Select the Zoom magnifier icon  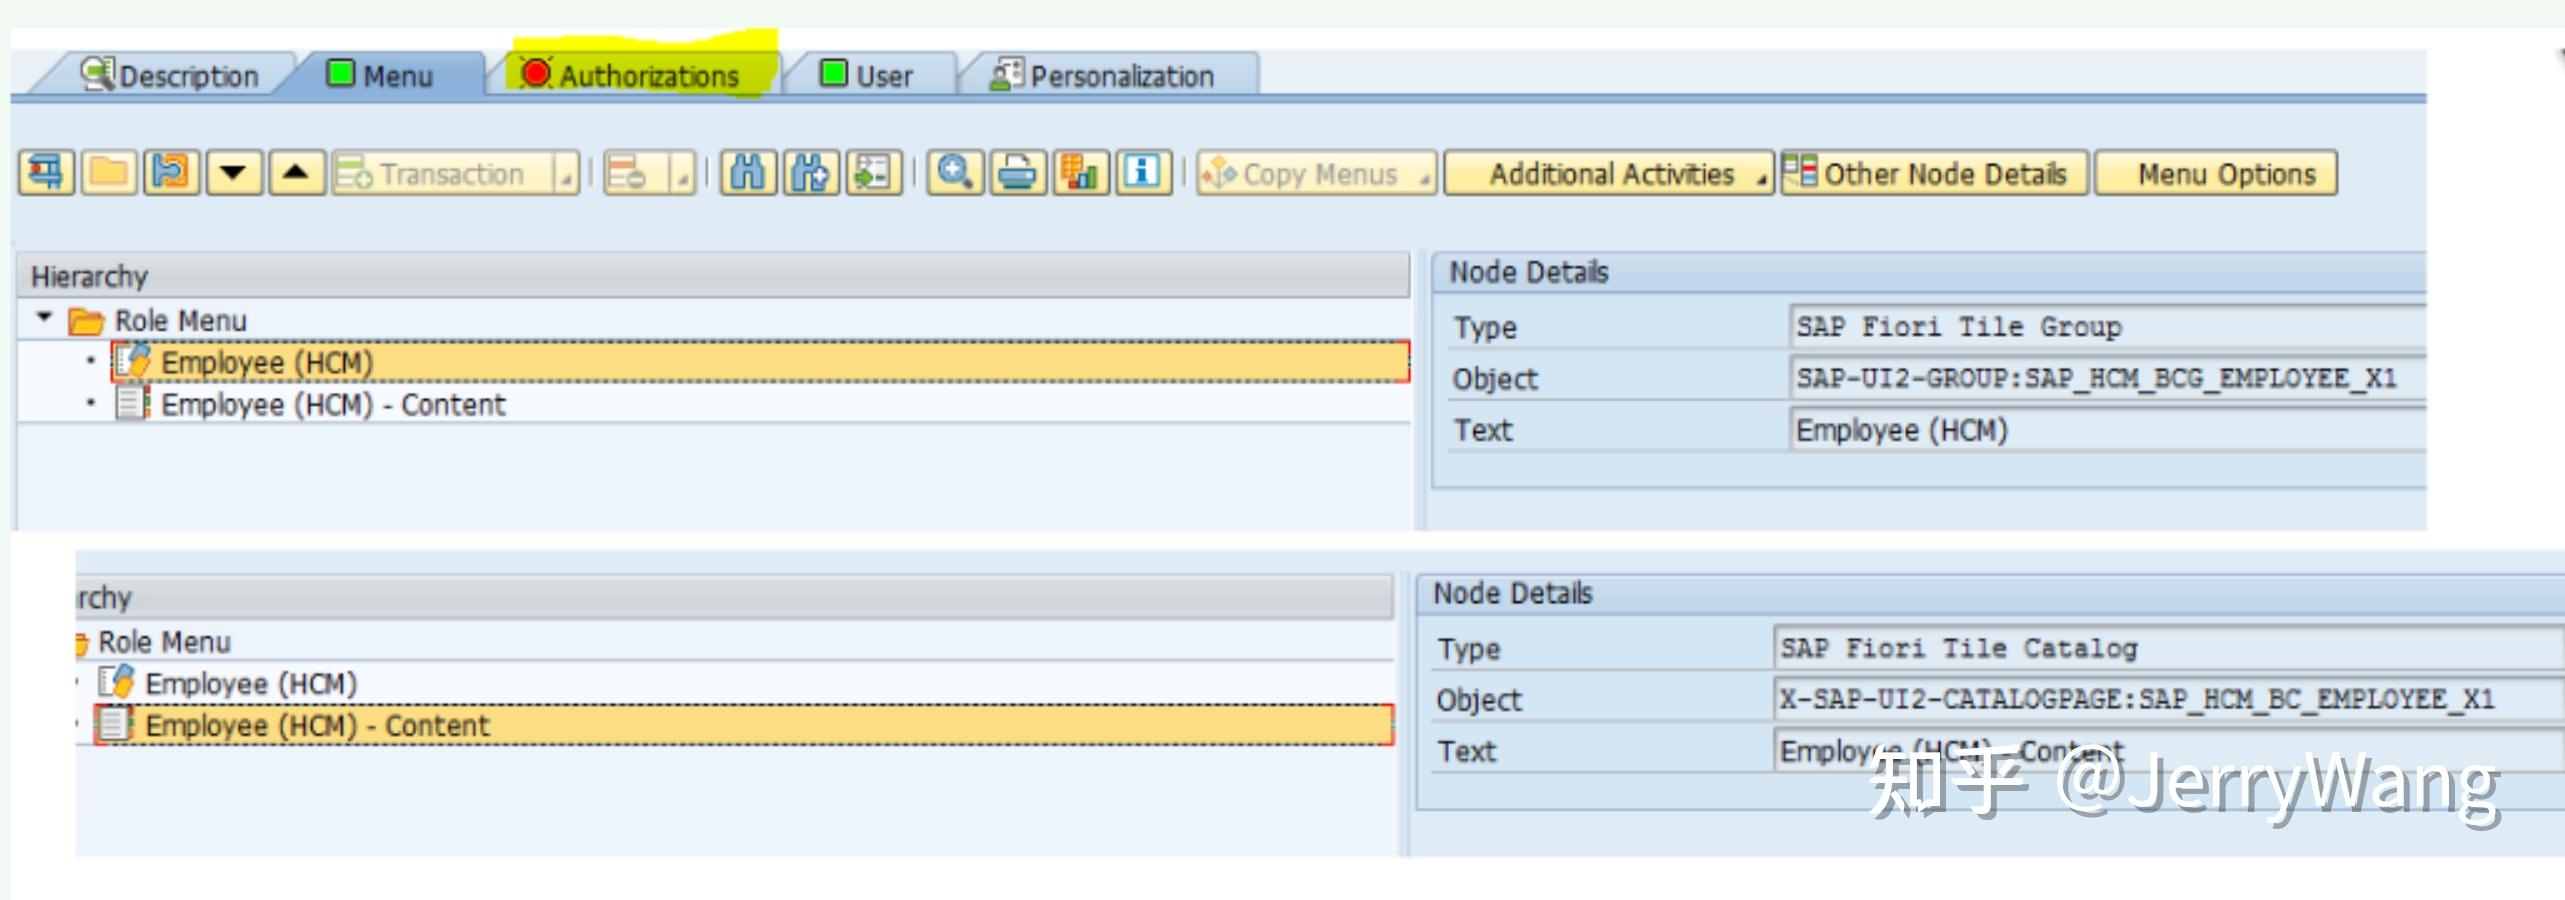click(956, 172)
